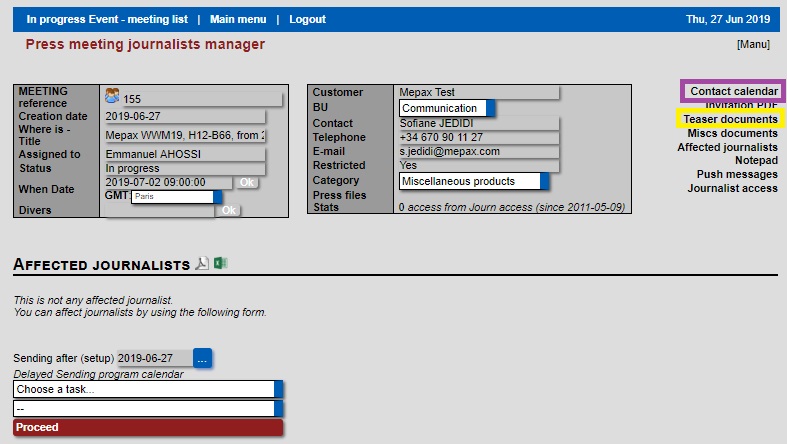The width and height of the screenshot is (787, 444).
Task: Click the When Date input field
Action: point(167,183)
